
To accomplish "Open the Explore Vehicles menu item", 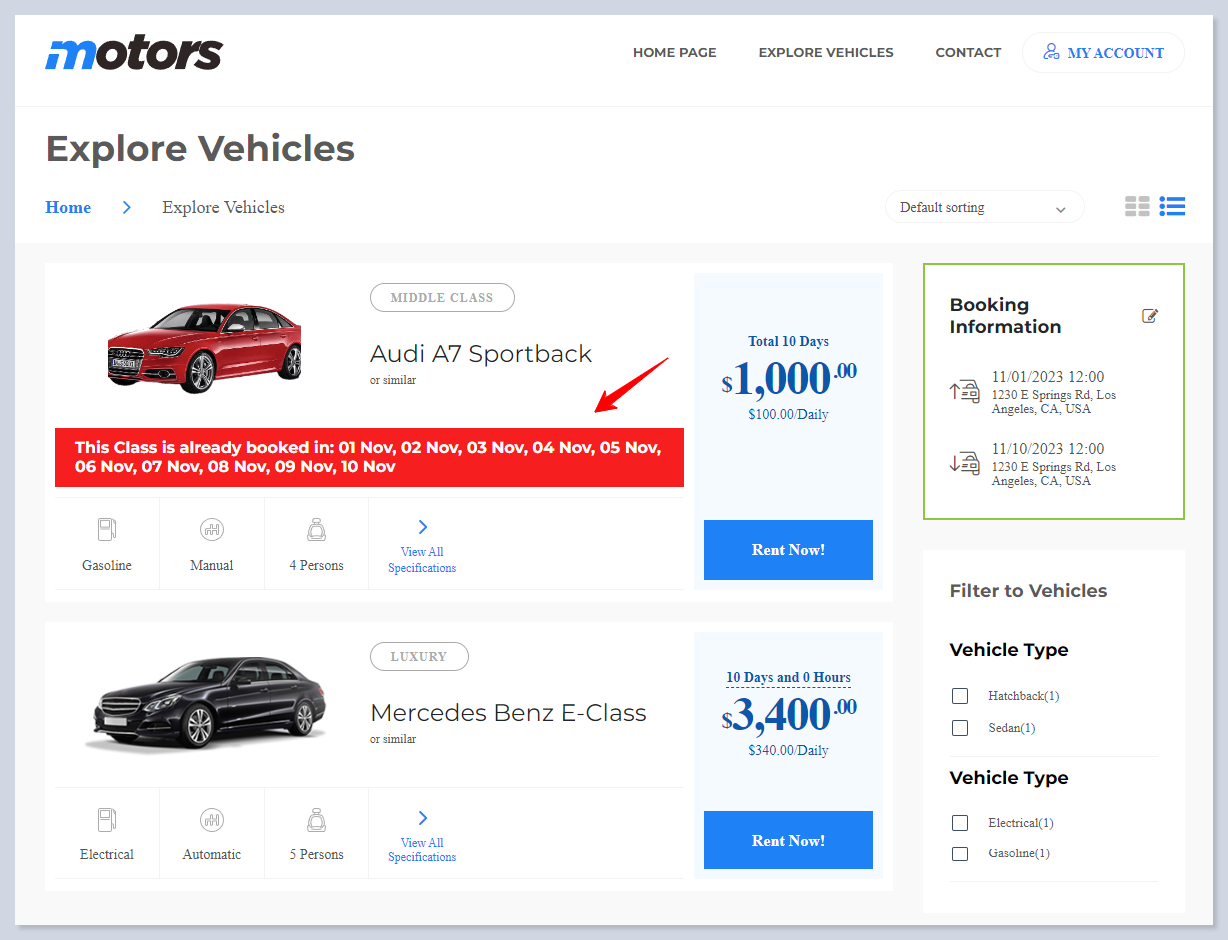I will point(826,53).
